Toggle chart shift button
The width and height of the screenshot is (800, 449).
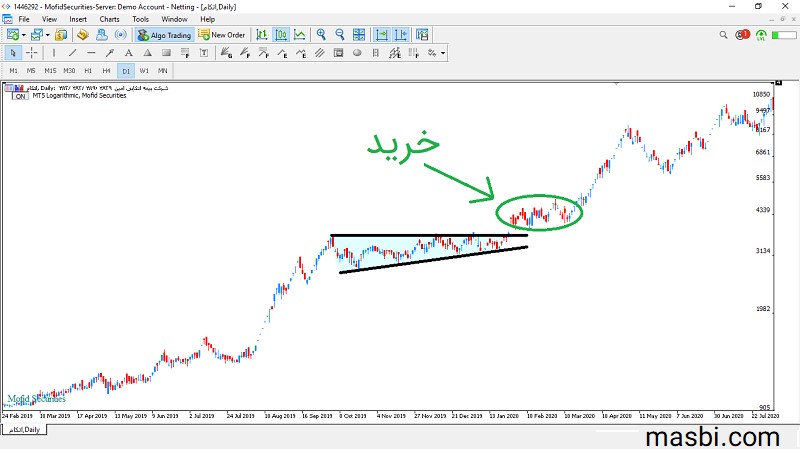pos(401,35)
